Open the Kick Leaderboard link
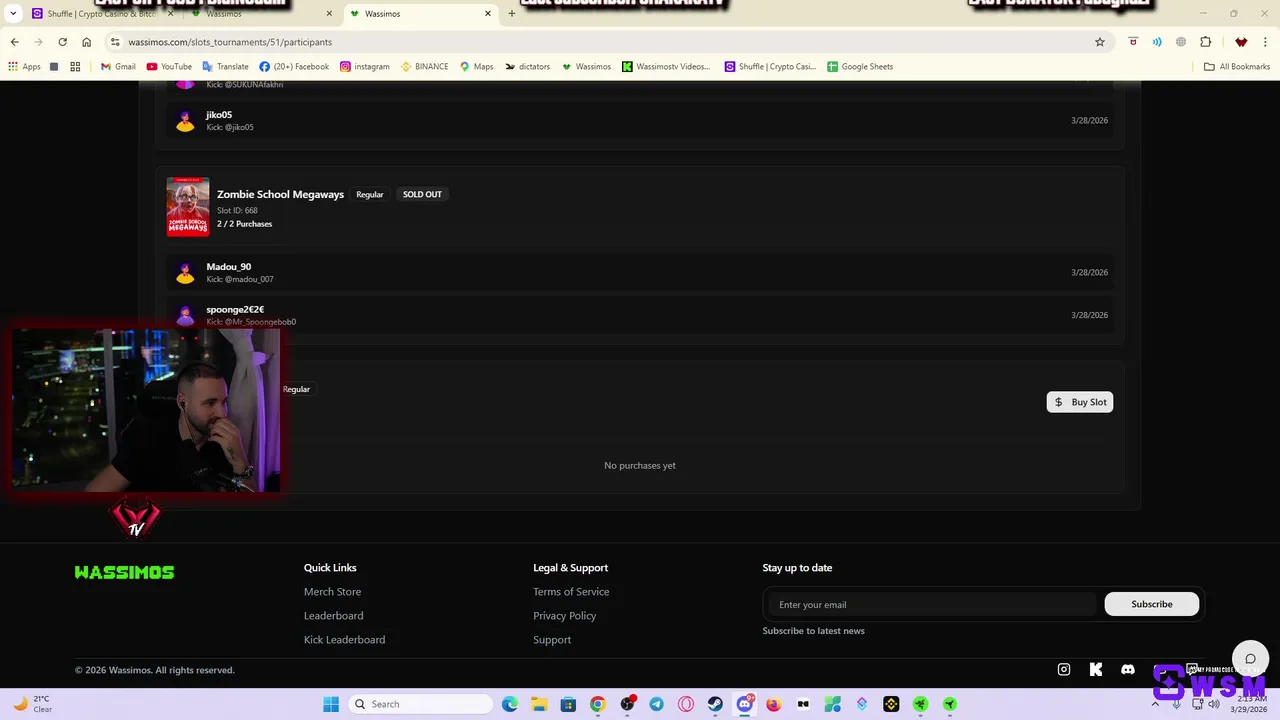Image resolution: width=1280 pixels, height=720 pixels. point(344,640)
